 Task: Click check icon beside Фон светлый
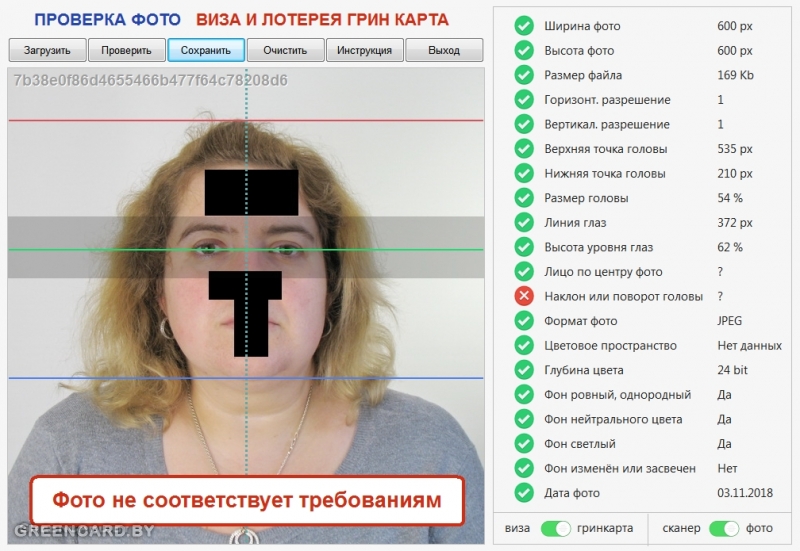click(524, 443)
